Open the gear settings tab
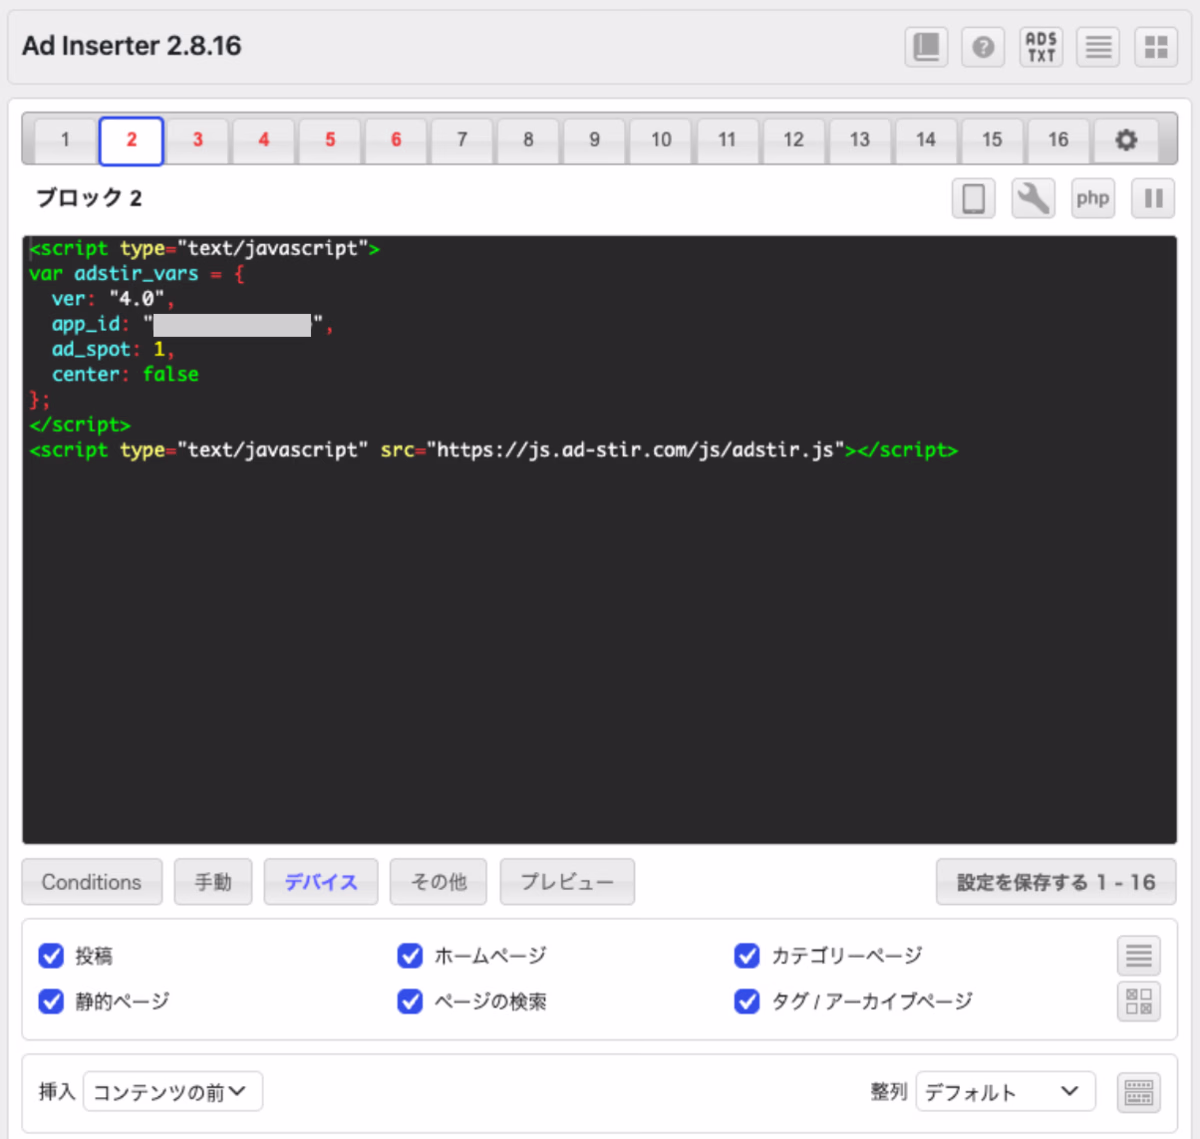 1126,140
